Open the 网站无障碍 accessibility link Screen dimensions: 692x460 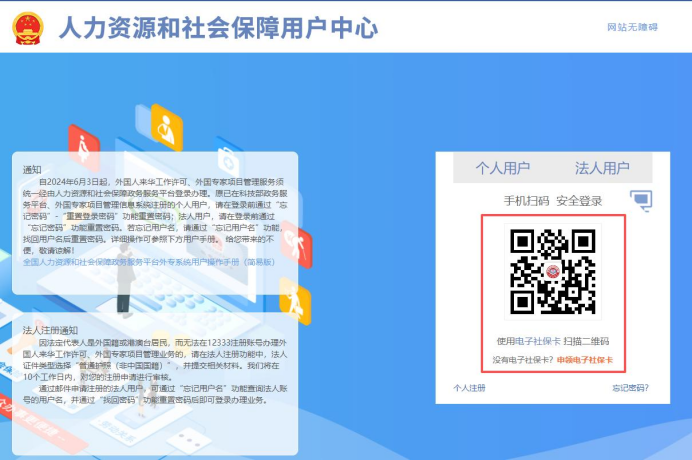point(632,27)
